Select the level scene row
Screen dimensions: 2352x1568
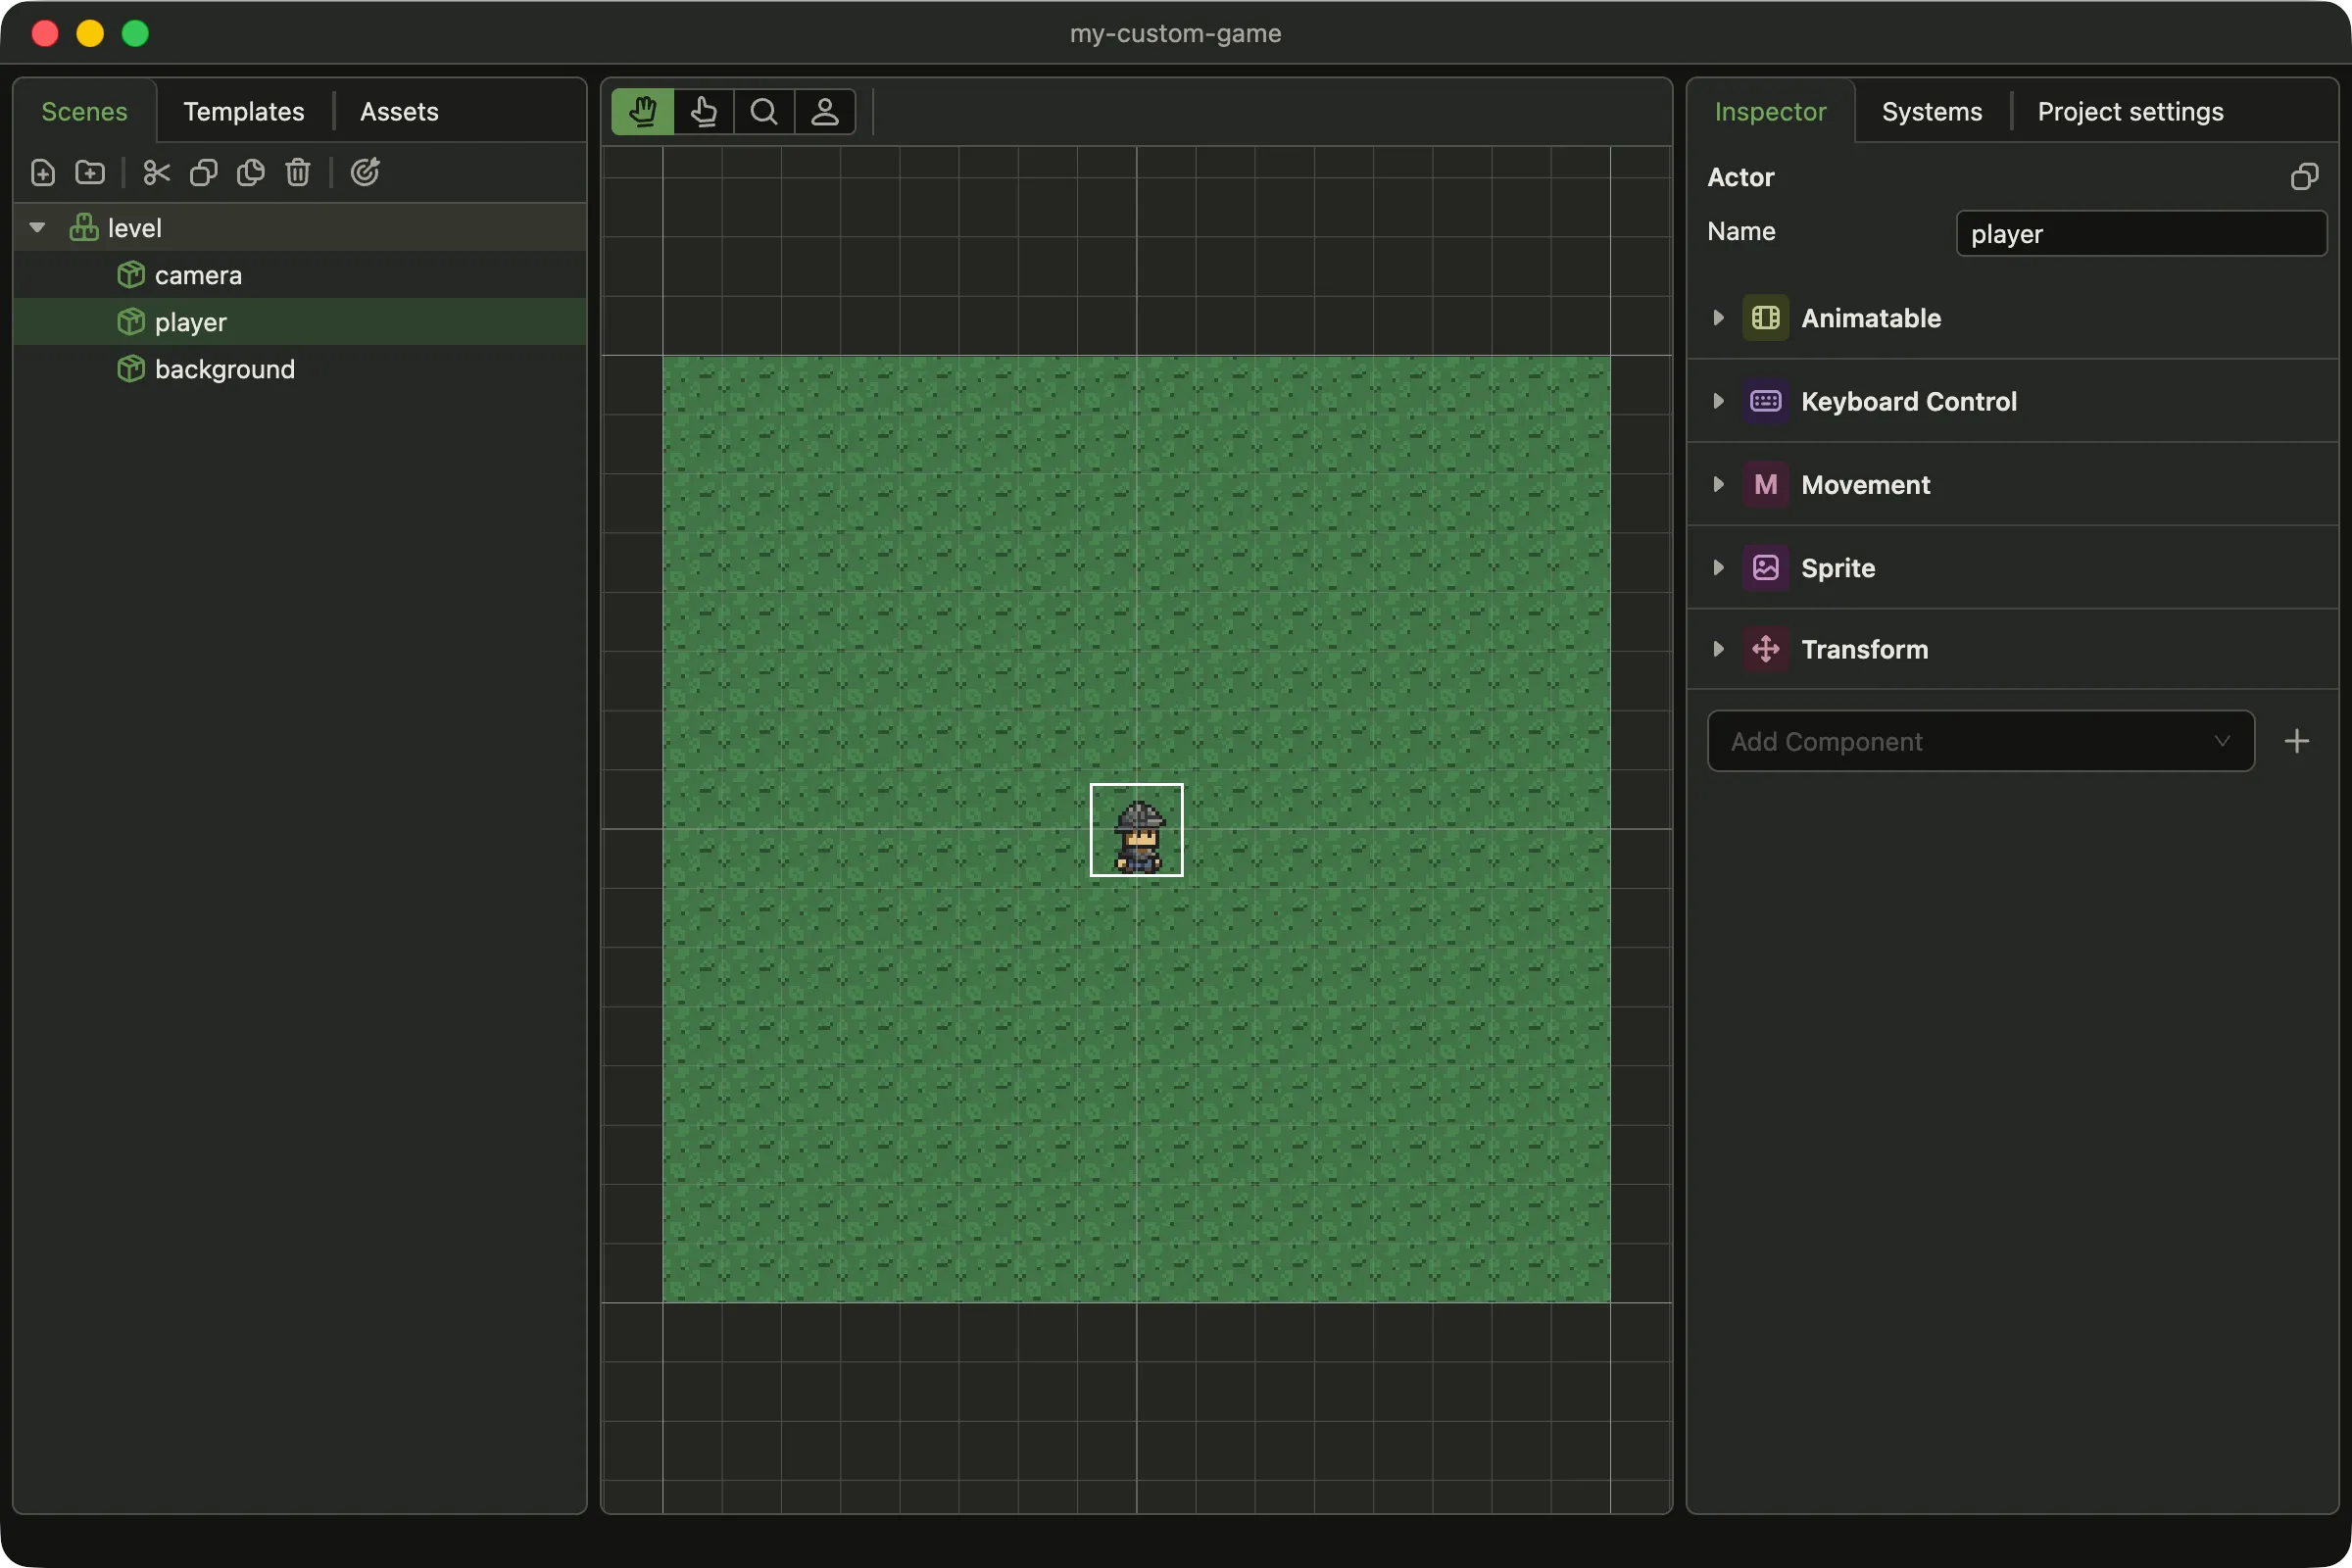point(300,228)
